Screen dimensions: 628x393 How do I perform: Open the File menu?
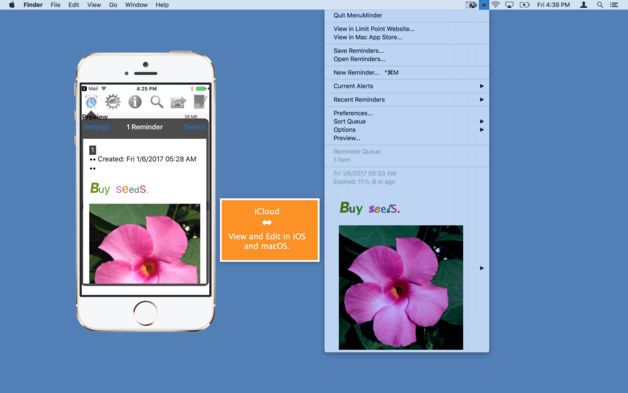pos(55,5)
